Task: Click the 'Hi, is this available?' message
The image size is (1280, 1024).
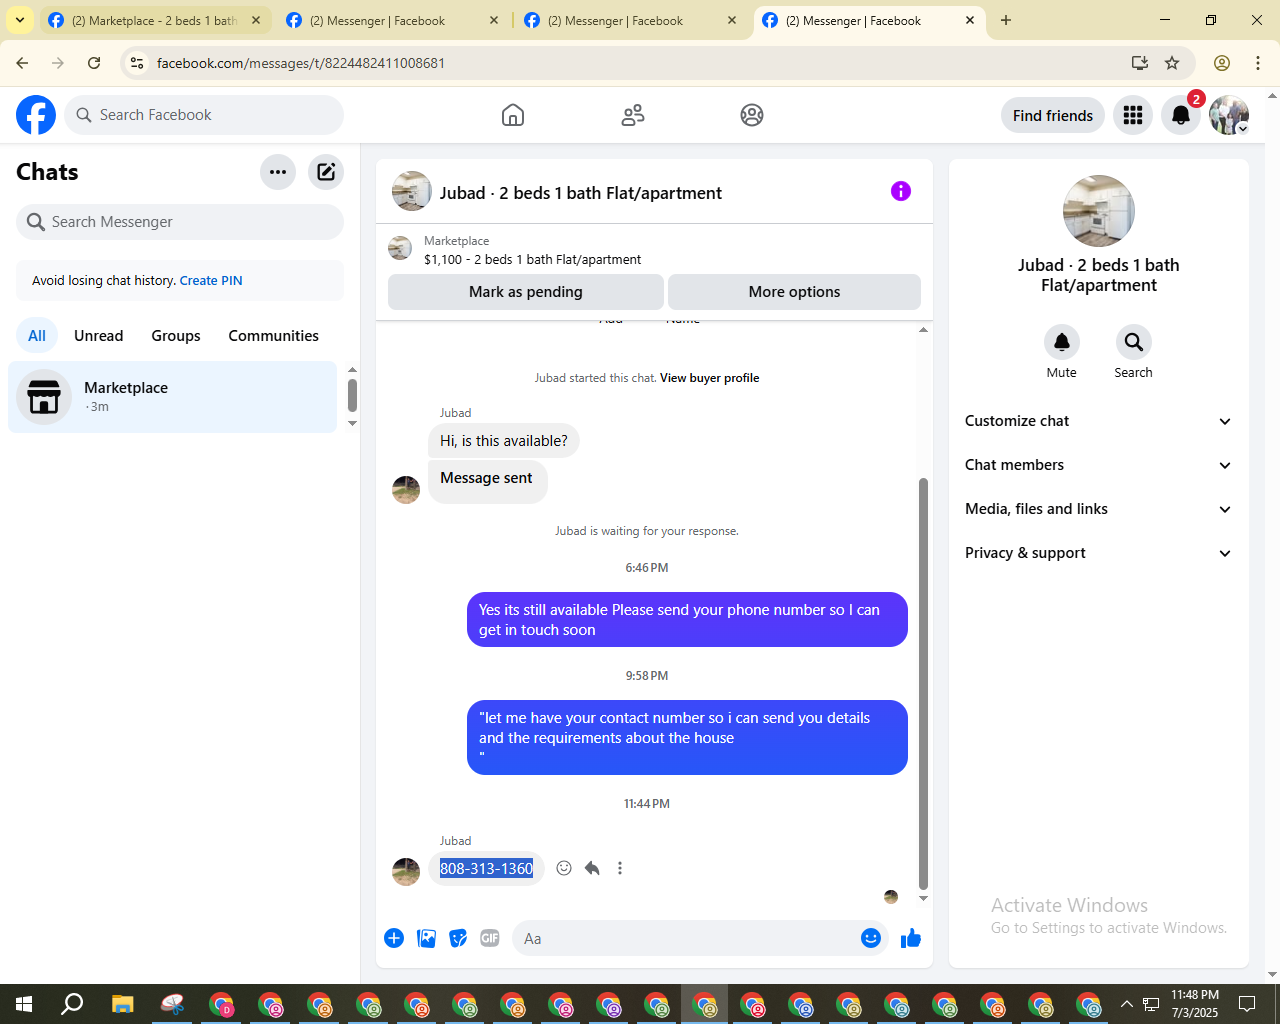Action: tap(504, 441)
